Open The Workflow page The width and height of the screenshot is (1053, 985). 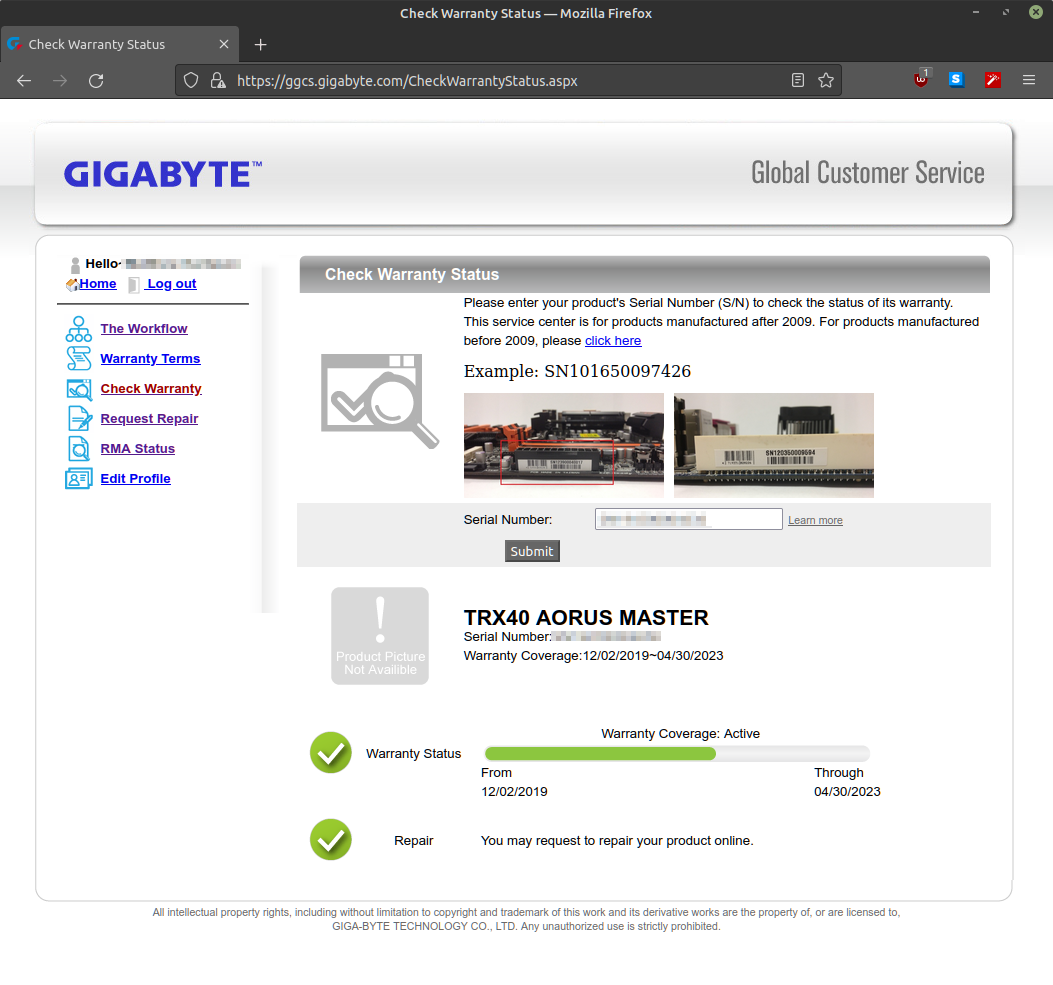tap(144, 328)
